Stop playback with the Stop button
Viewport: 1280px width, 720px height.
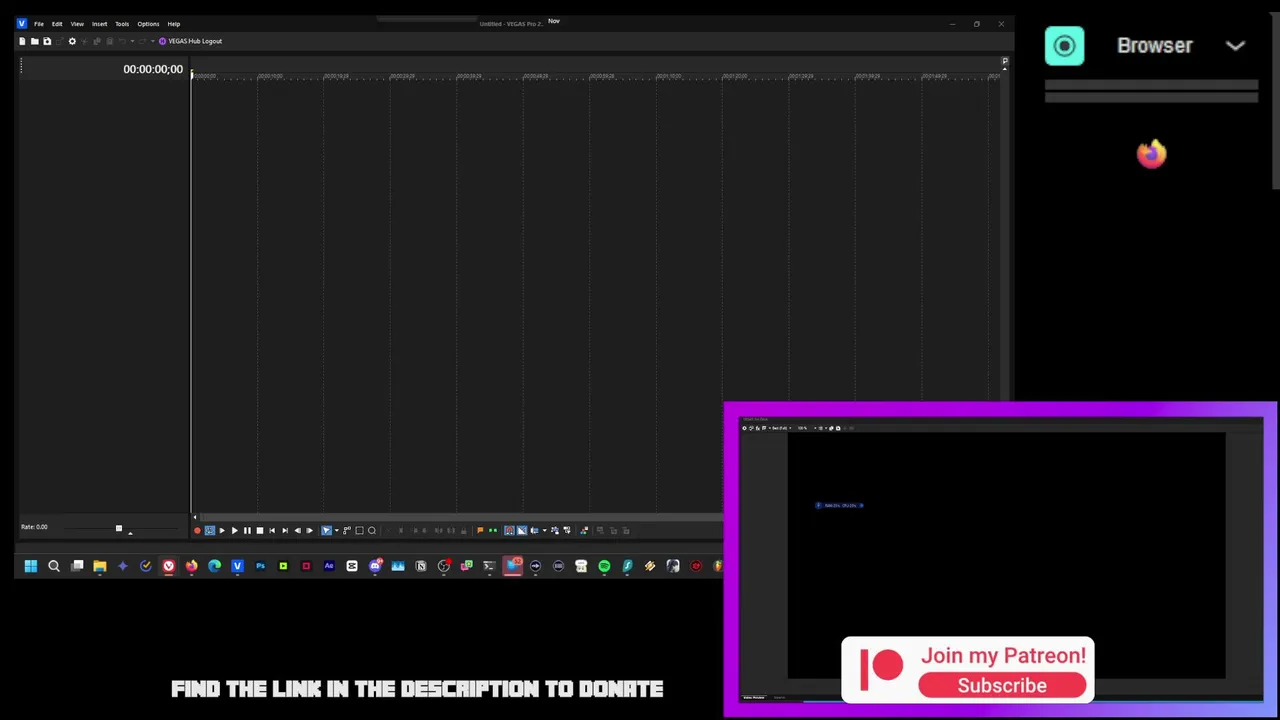coord(260,530)
